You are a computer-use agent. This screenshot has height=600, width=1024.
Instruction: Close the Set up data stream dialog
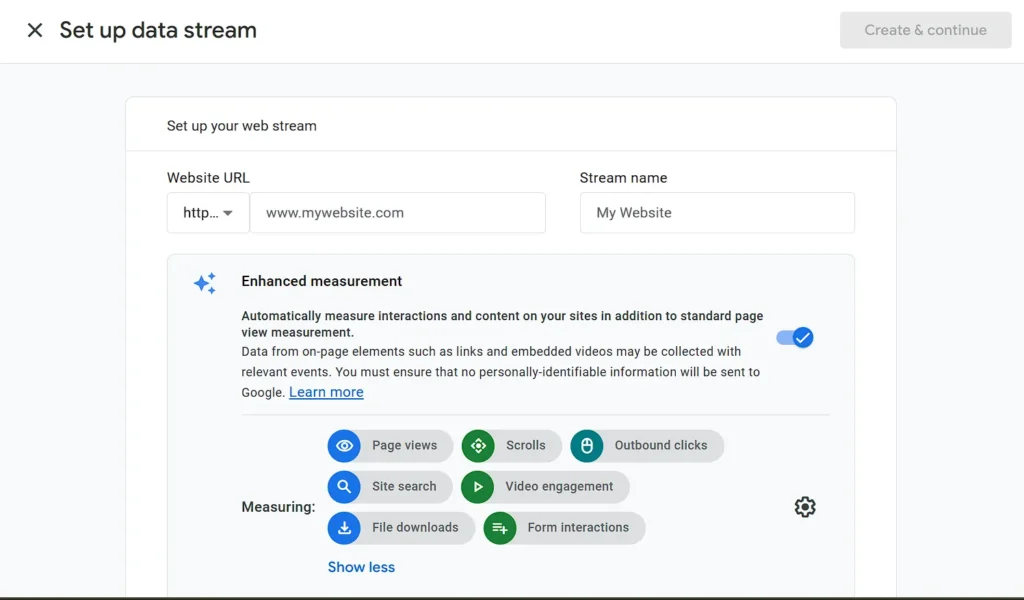(35, 30)
